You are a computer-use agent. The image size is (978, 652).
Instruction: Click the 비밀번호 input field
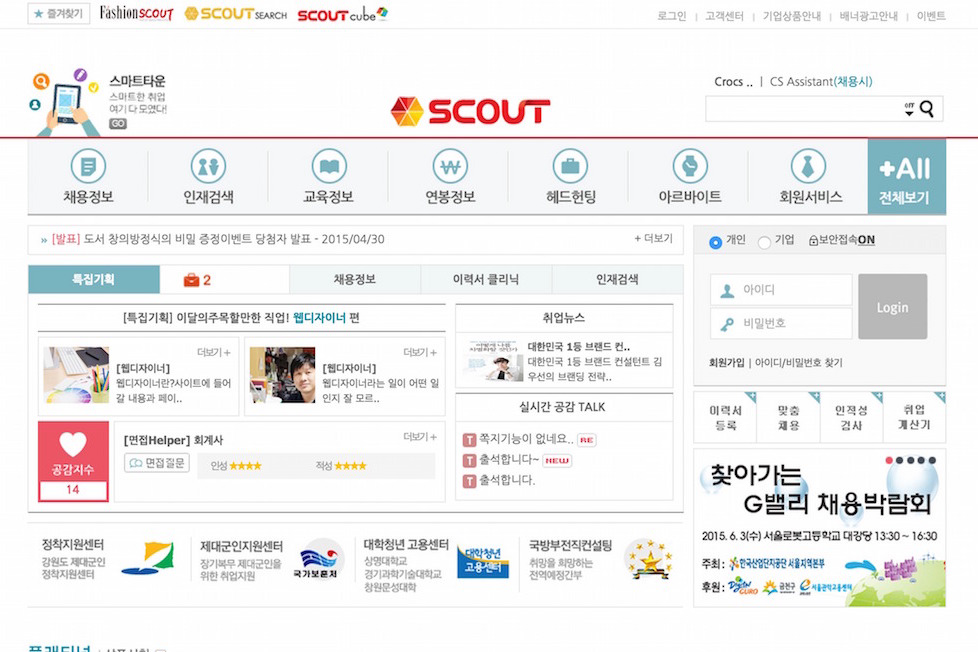click(781, 324)
